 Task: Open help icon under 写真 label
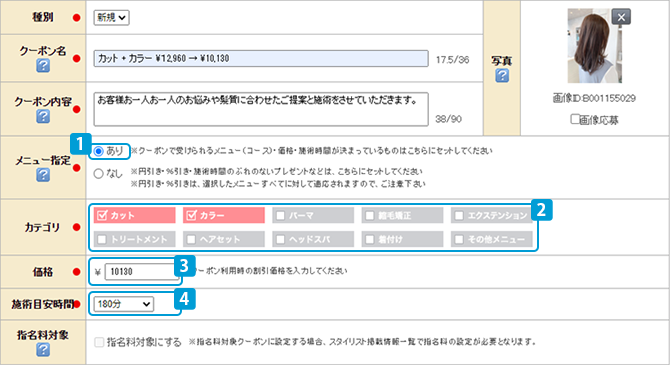tap(502, 76)
